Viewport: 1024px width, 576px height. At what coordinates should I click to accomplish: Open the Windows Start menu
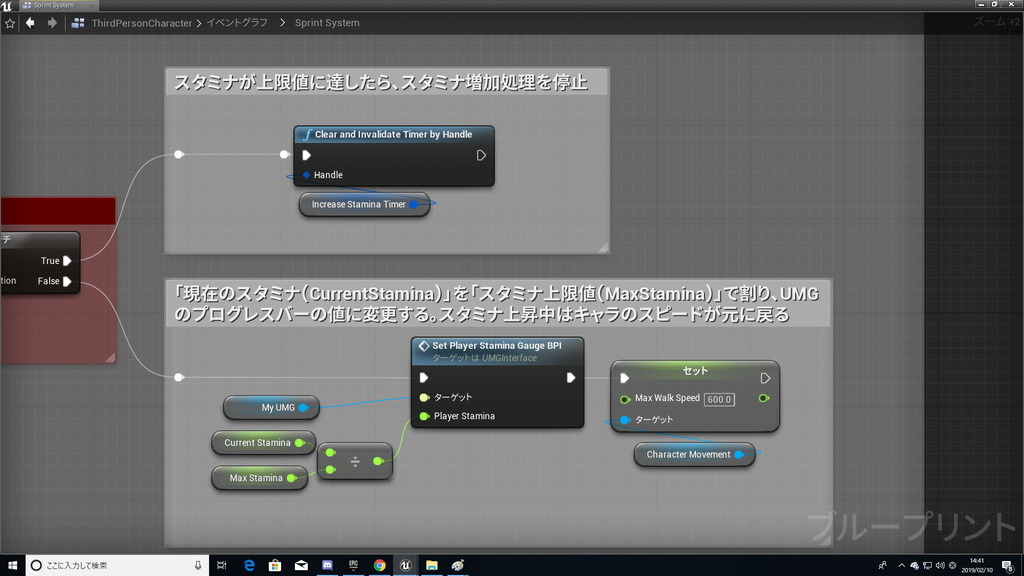click(12, 566)
